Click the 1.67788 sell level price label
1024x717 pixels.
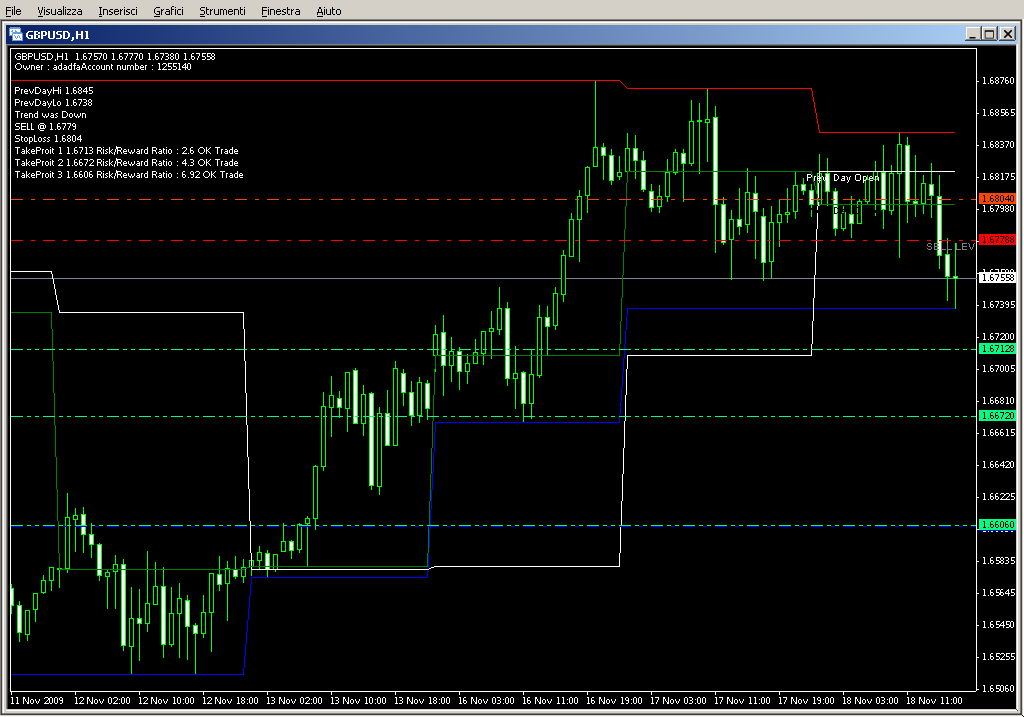998,240
